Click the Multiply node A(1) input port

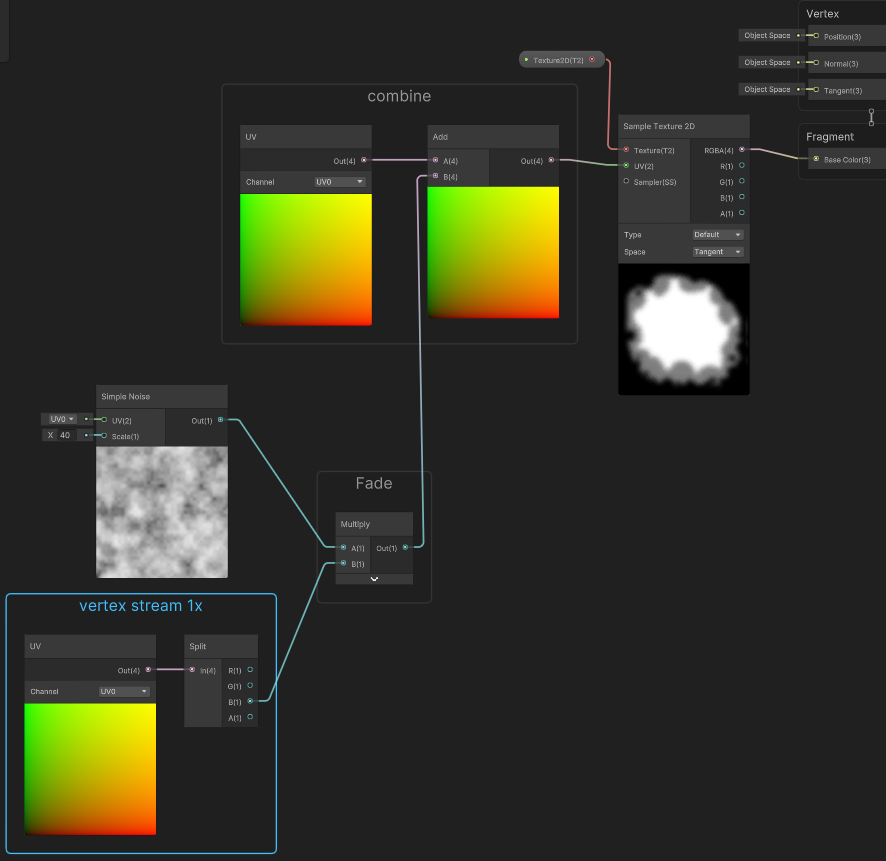click(x=343, y=547)
